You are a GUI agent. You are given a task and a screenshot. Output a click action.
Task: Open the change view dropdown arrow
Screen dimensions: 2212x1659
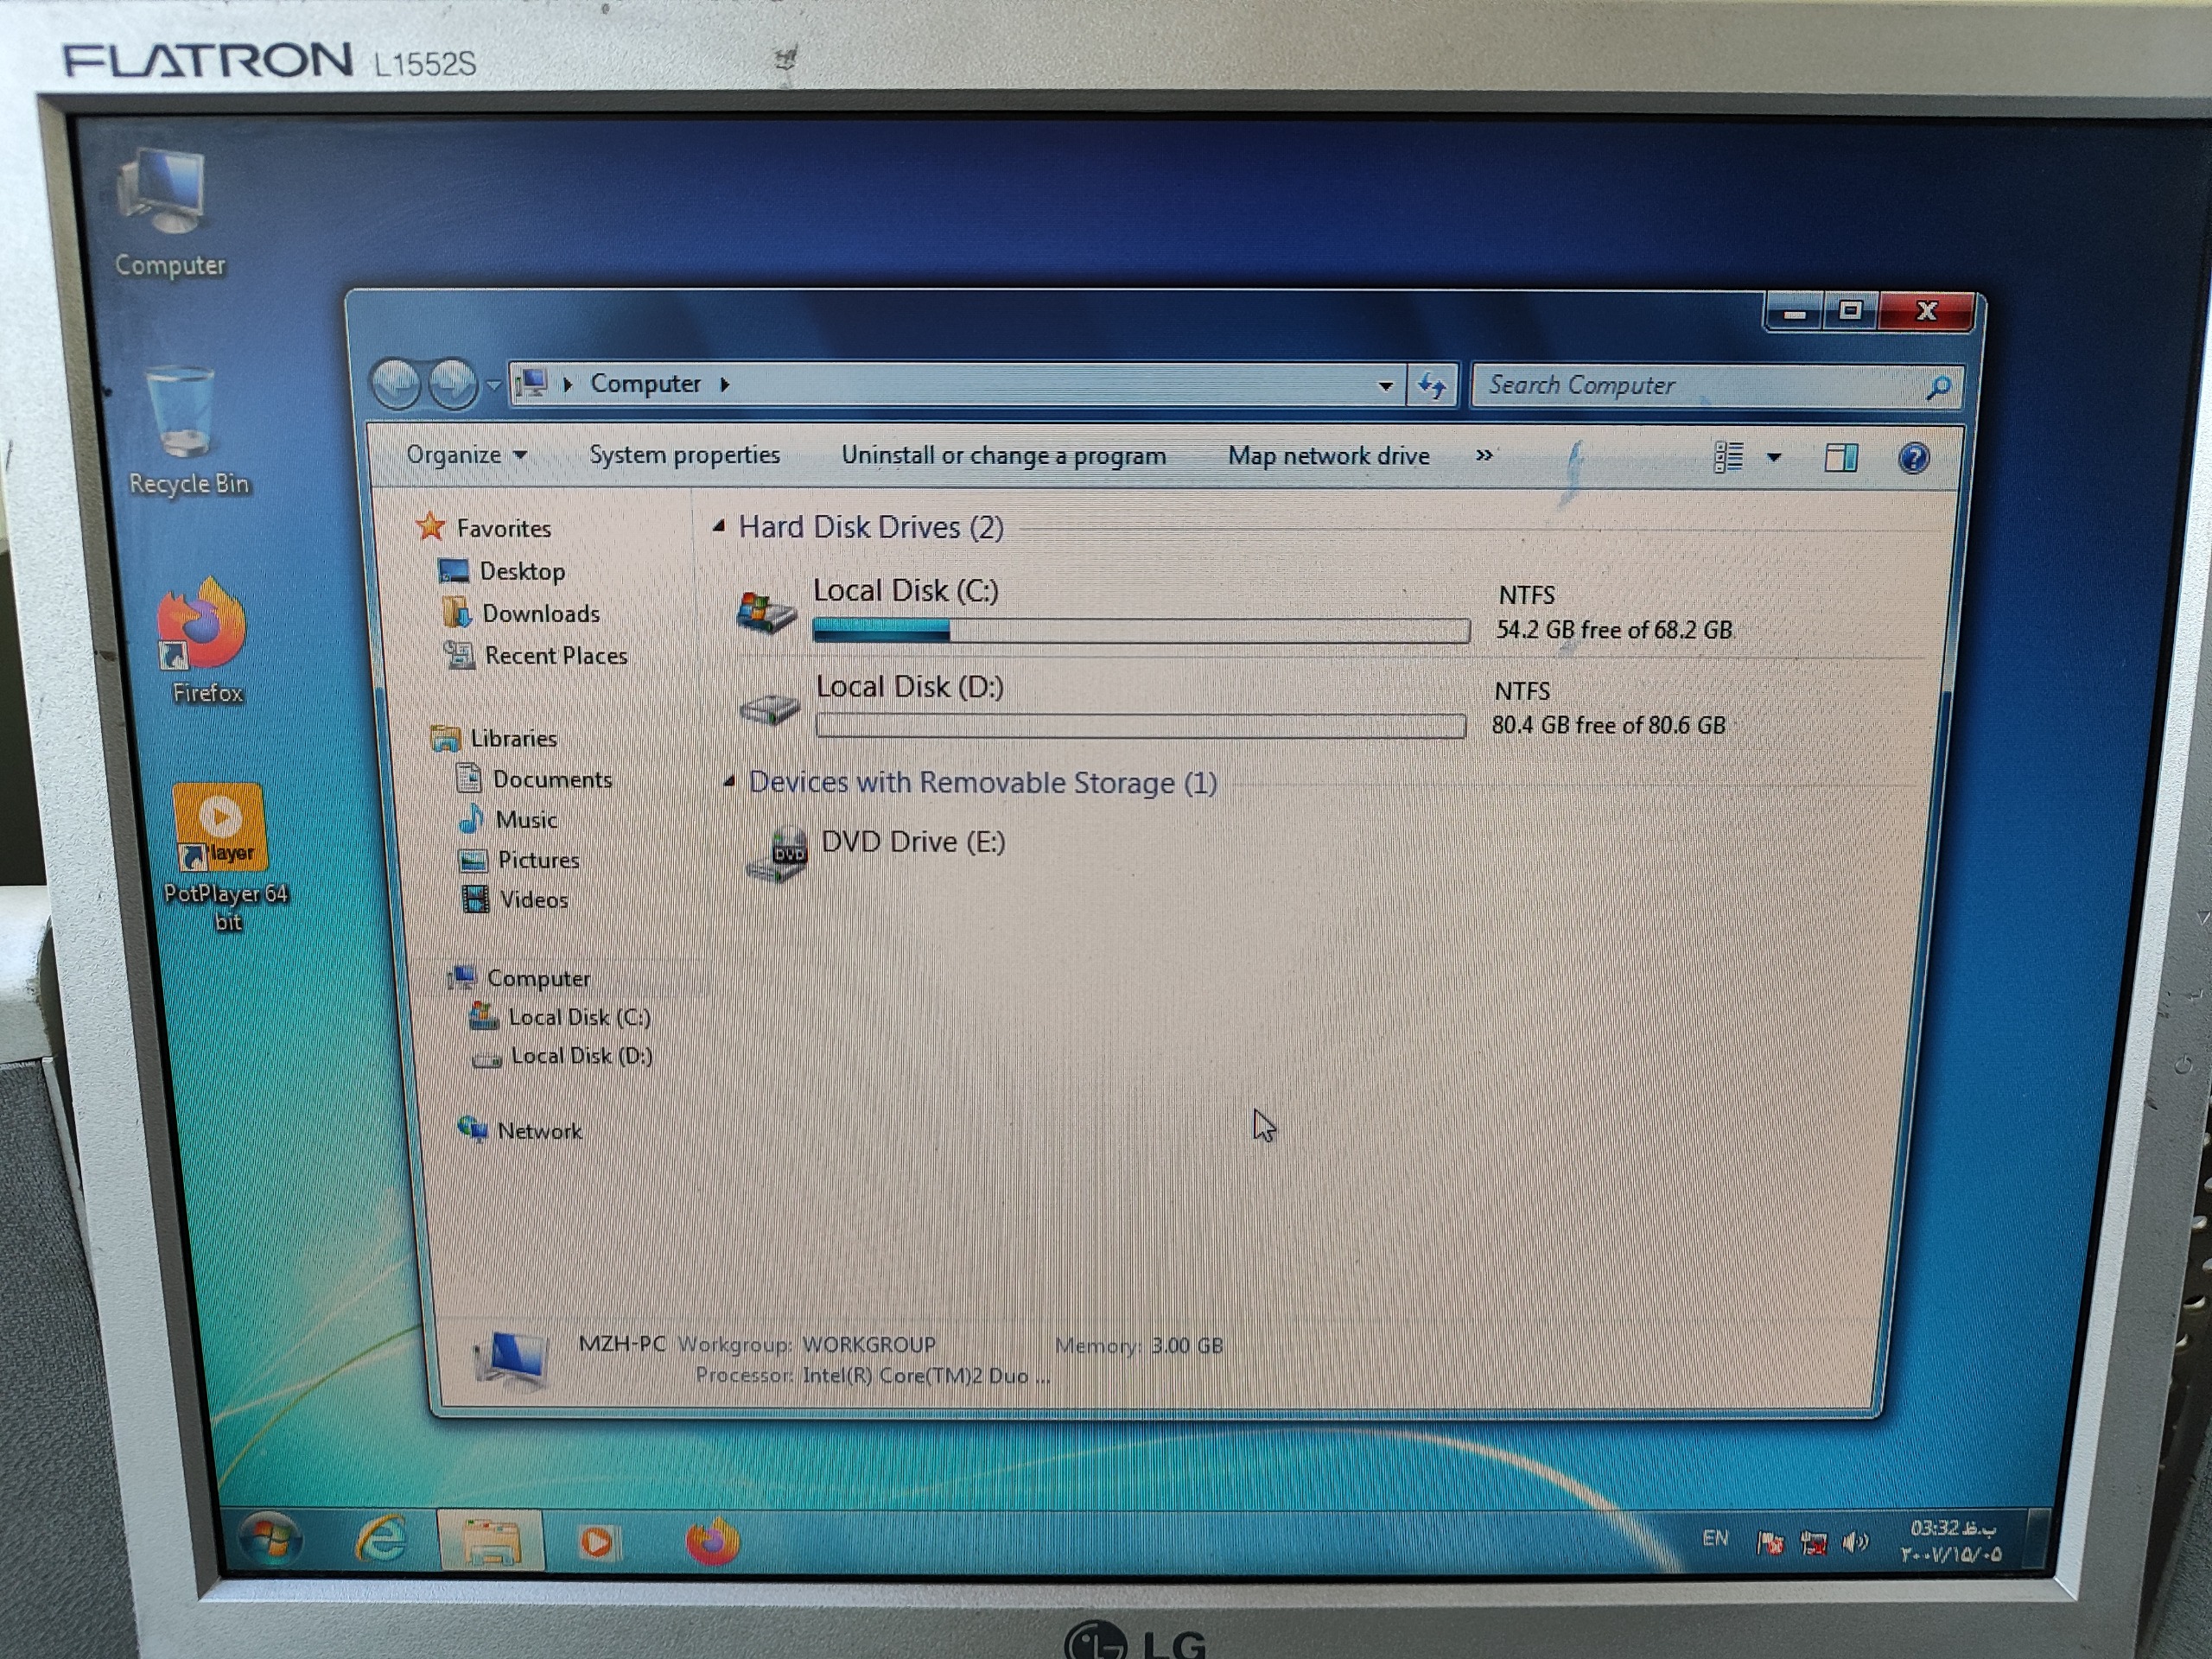1773,458
